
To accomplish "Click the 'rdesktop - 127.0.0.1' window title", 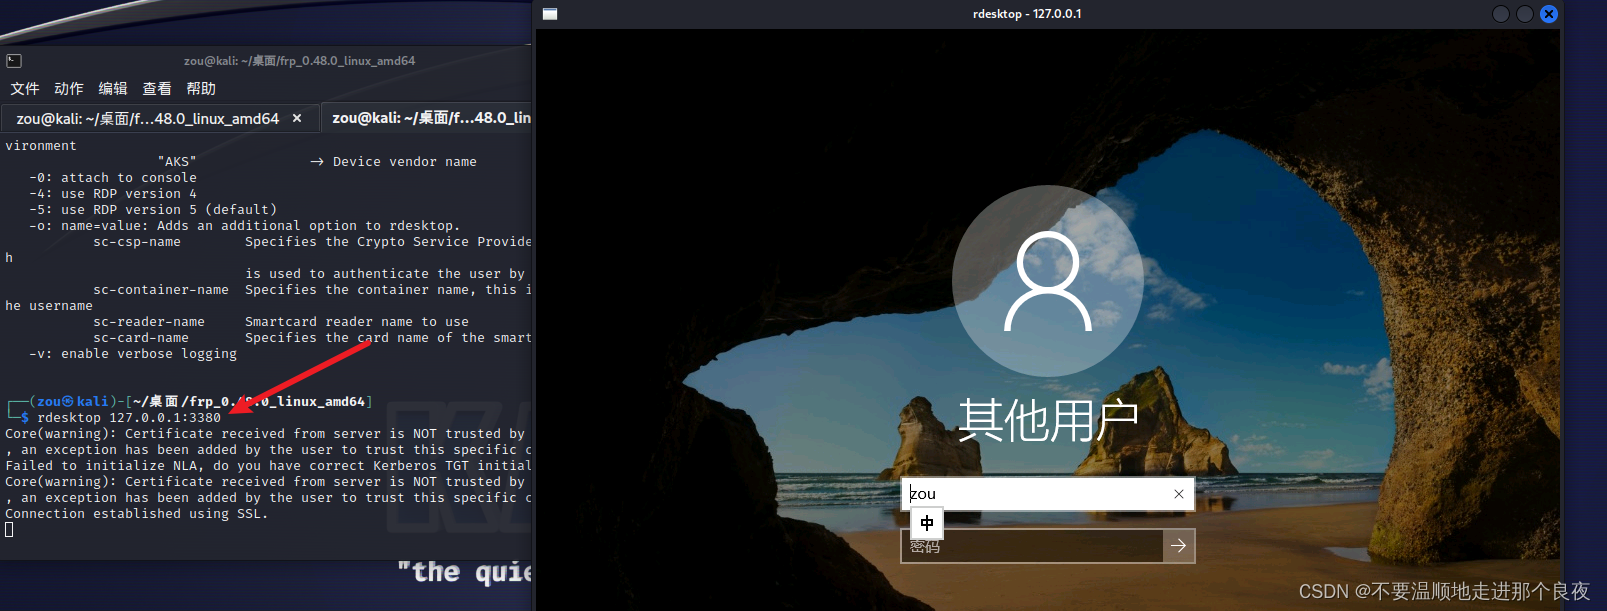I will click(x=1027, y=14).
